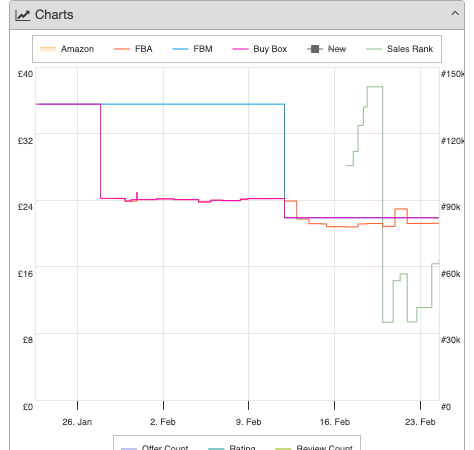Click the Charts panel title text

click(x=54, y=15)
